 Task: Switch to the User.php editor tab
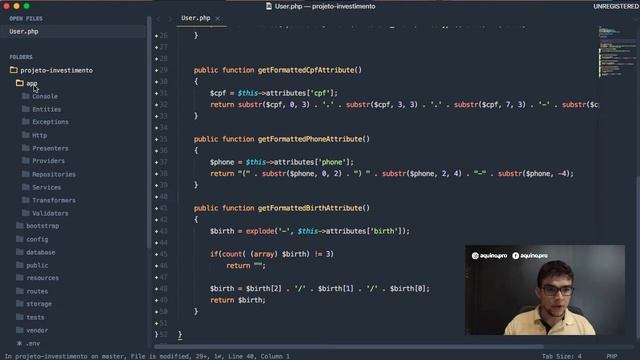(196, 18)
